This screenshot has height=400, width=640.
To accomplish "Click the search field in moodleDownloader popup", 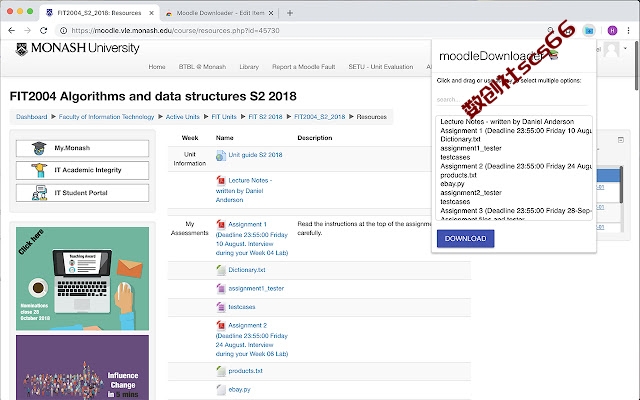I will 512,100.
